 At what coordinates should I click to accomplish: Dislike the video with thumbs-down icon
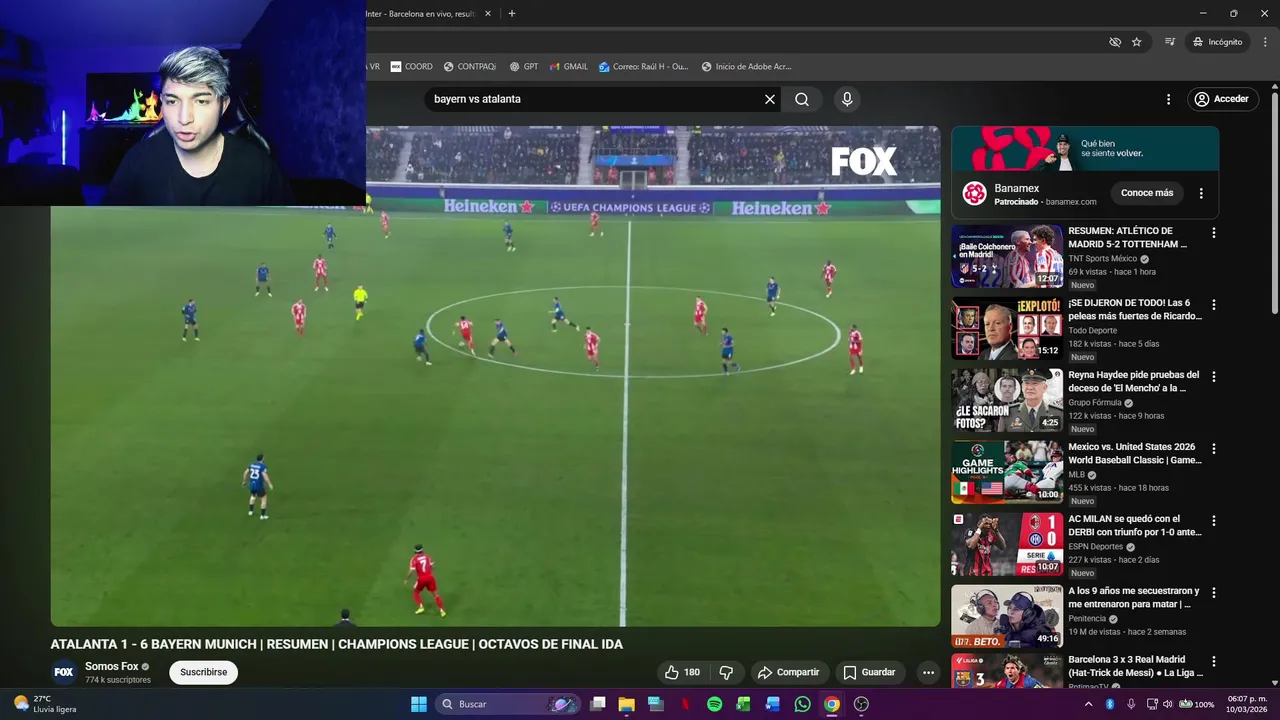[x=727, y=672]
